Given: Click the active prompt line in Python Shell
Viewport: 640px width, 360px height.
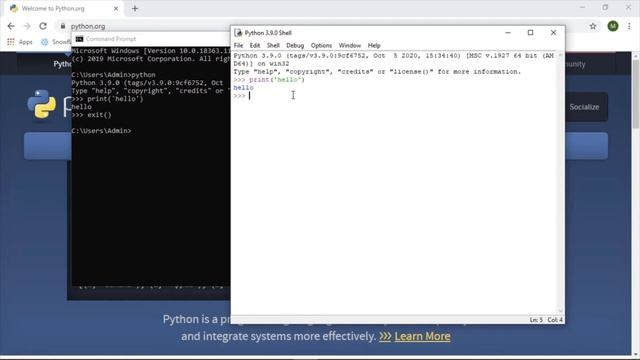Looking at the screenshot, I should pos(395,96).
